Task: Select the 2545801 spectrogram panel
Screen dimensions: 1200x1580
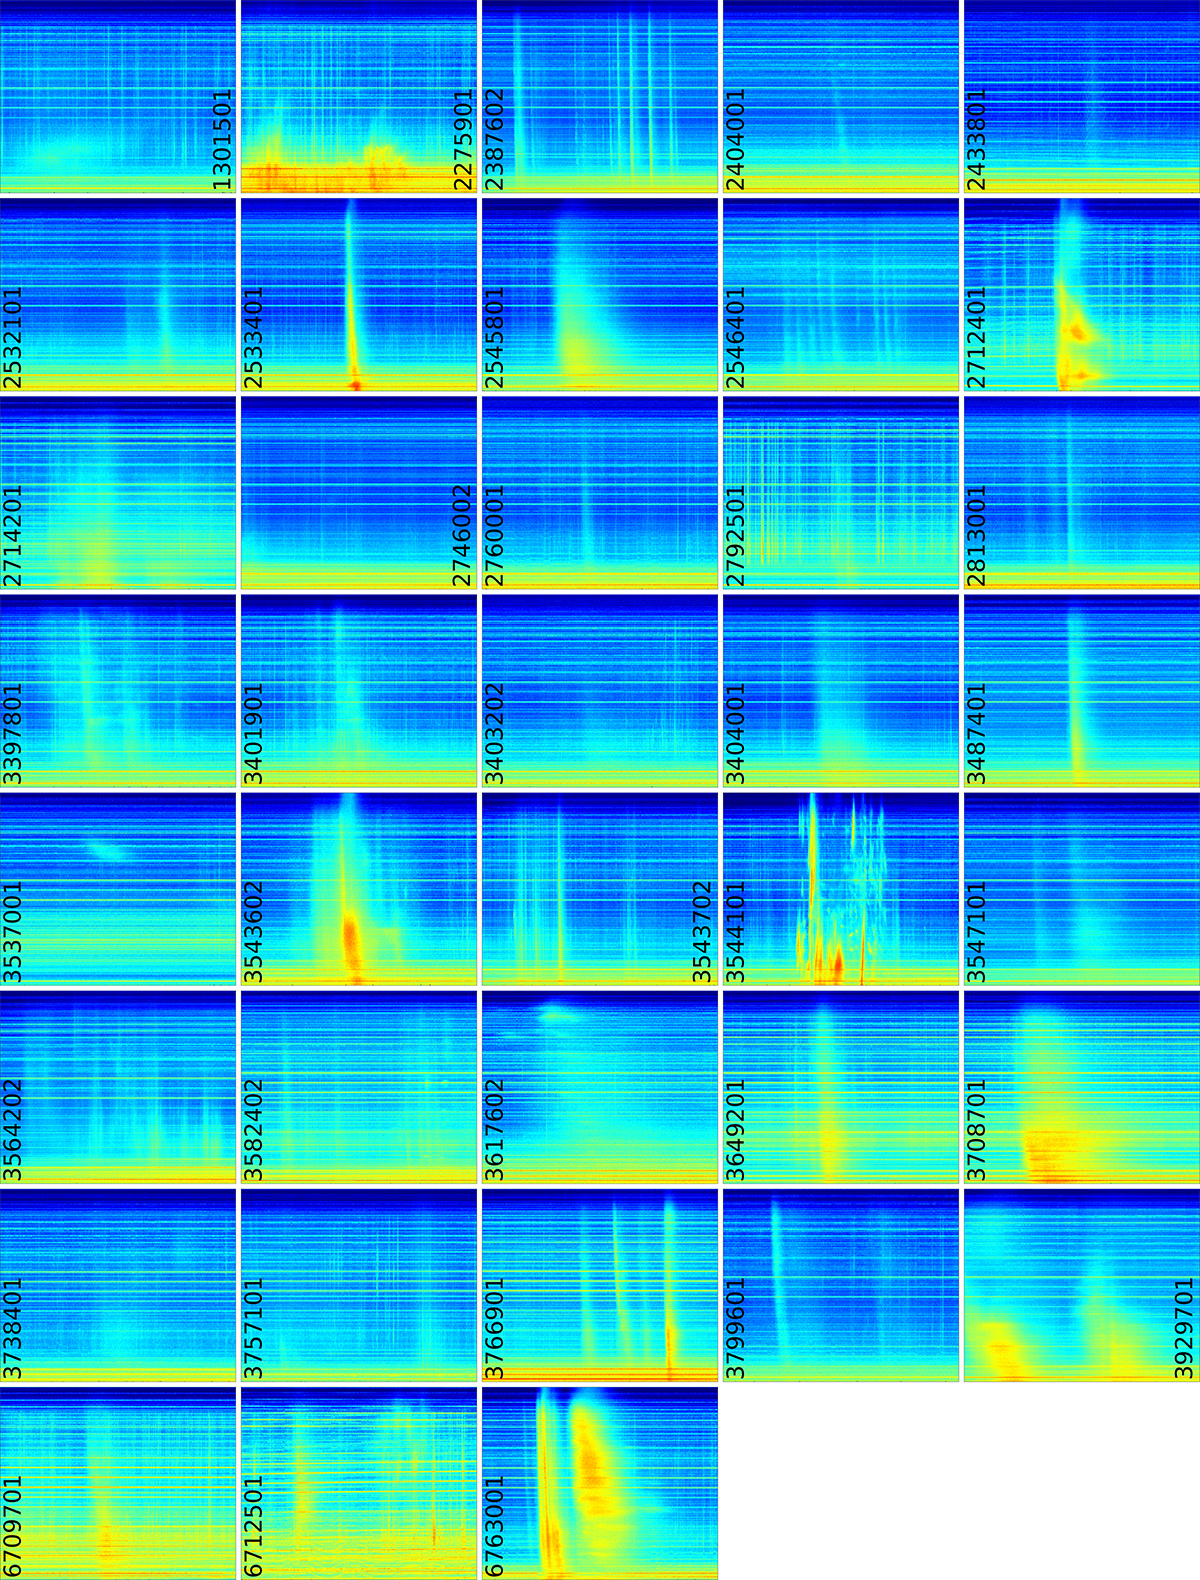Action: [x=600, y=294]
